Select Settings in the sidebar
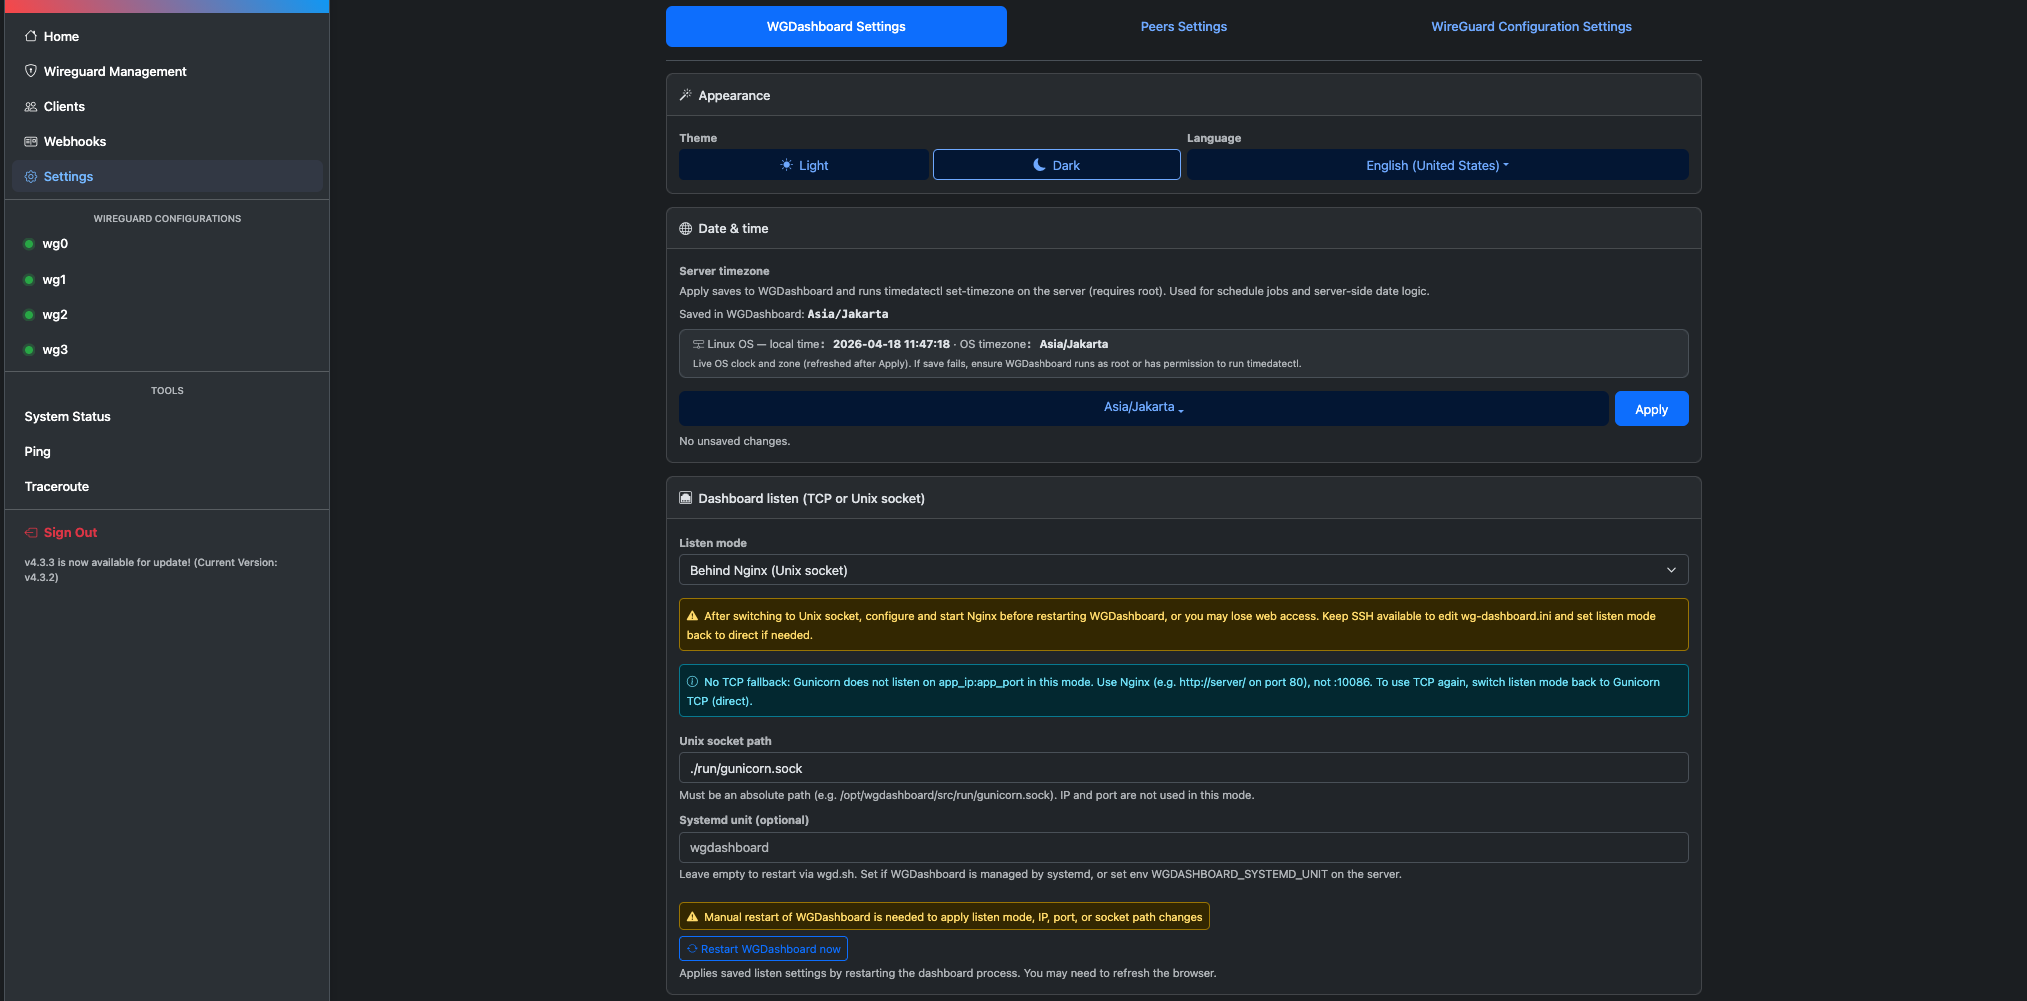Screen dimensions: 2027x1001 point(167,176)
